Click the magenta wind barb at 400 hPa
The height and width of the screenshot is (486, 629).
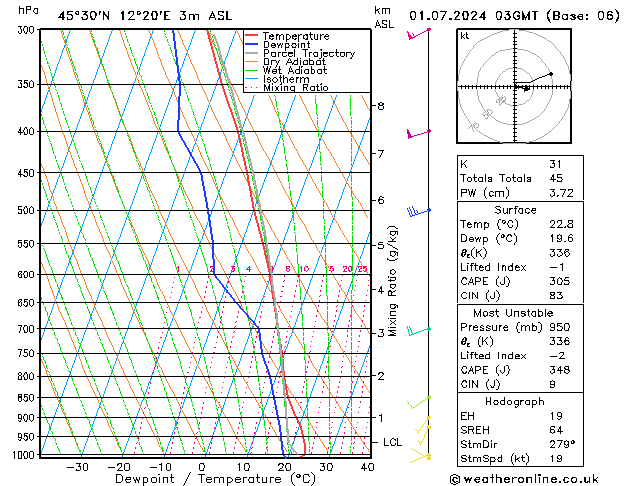pyautogui.click(x=419, y=134)
